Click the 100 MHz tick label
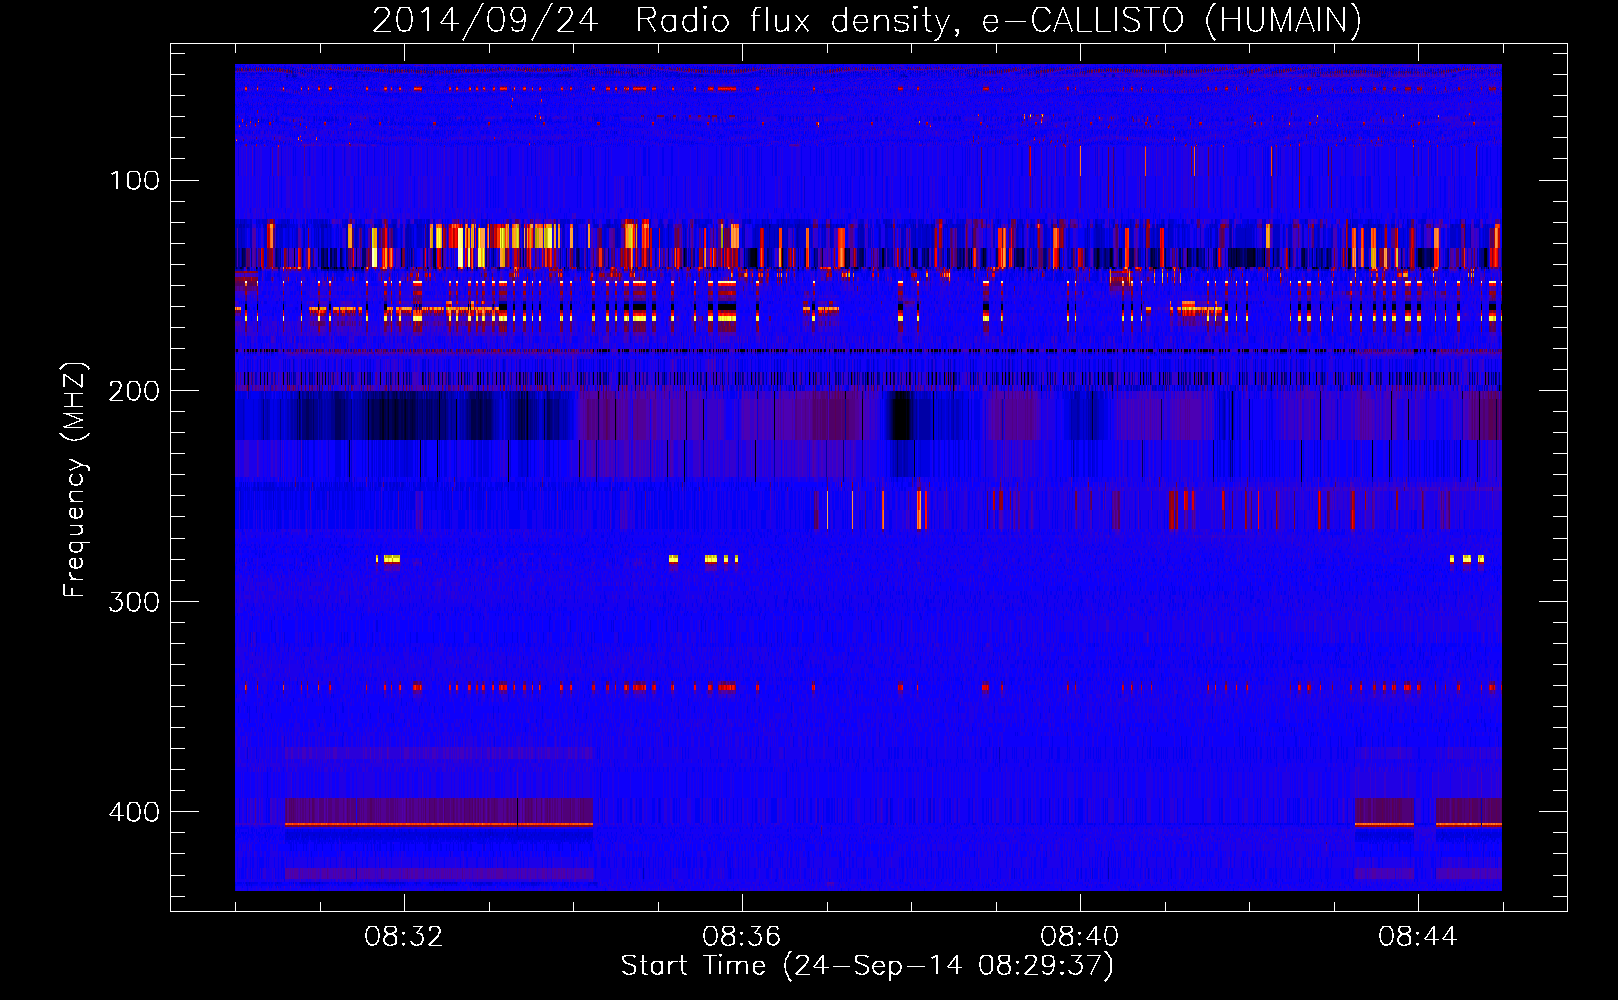1618x1000 pixels. [135, 180]
